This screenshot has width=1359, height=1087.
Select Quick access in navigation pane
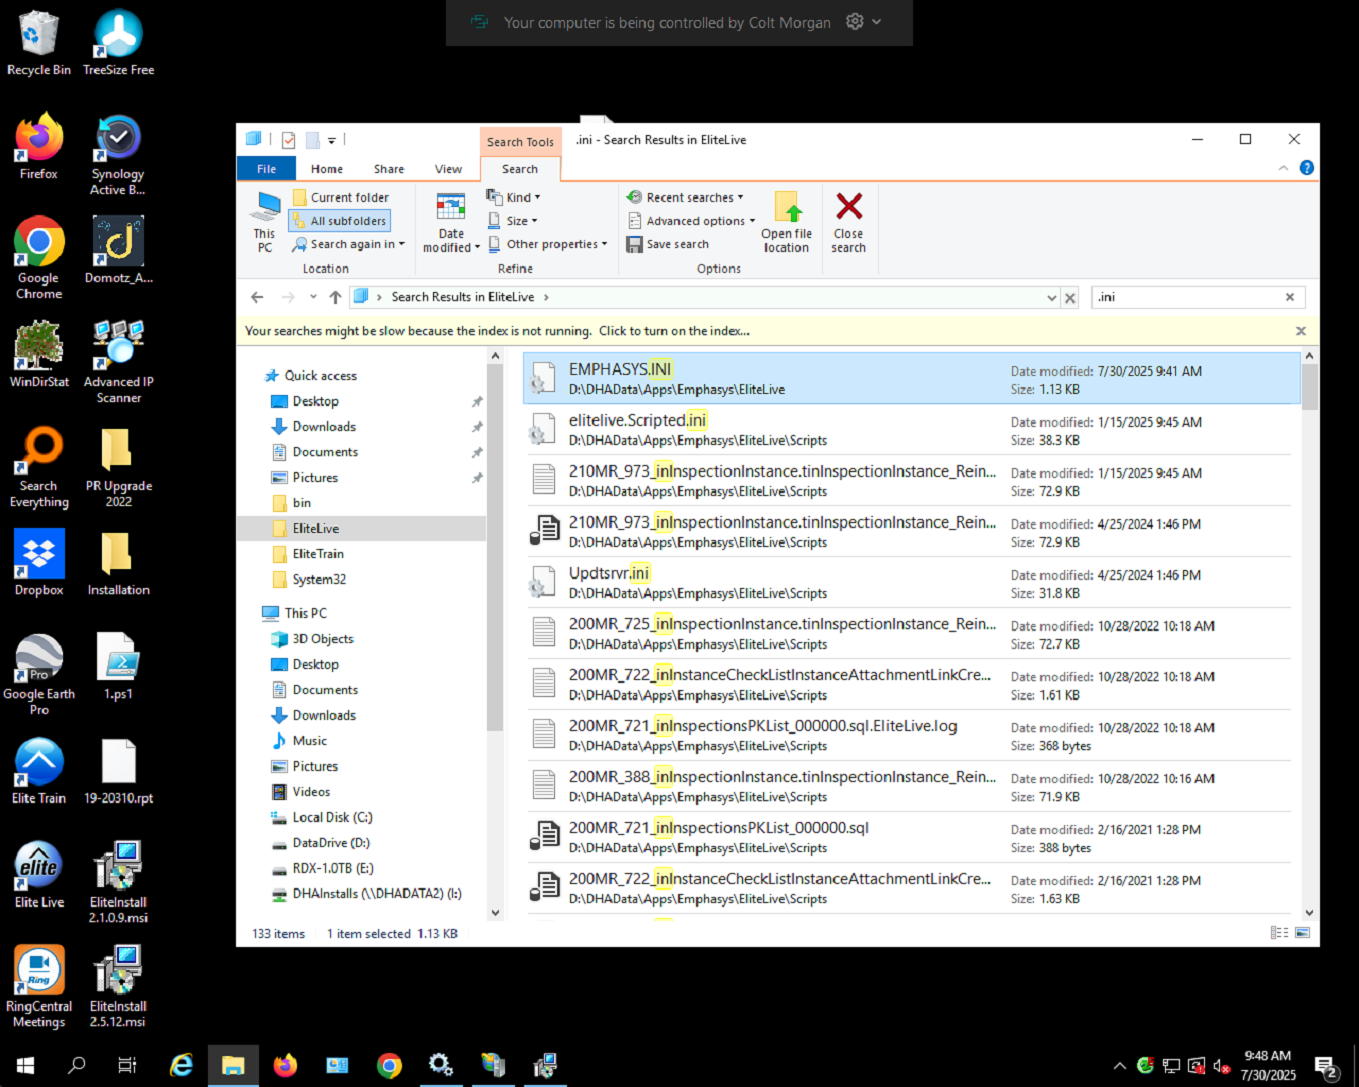click(320, 376)
